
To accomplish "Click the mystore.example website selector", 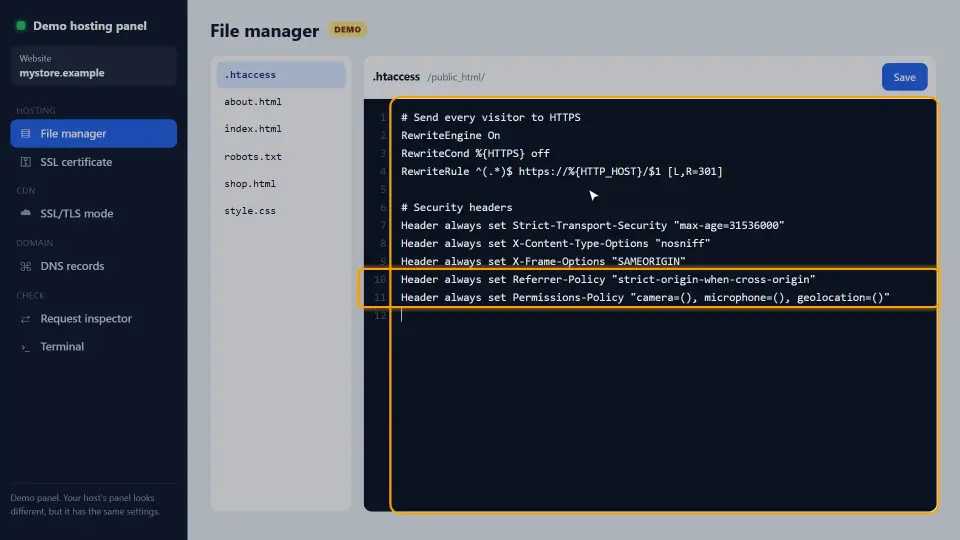I will point(94,66).
